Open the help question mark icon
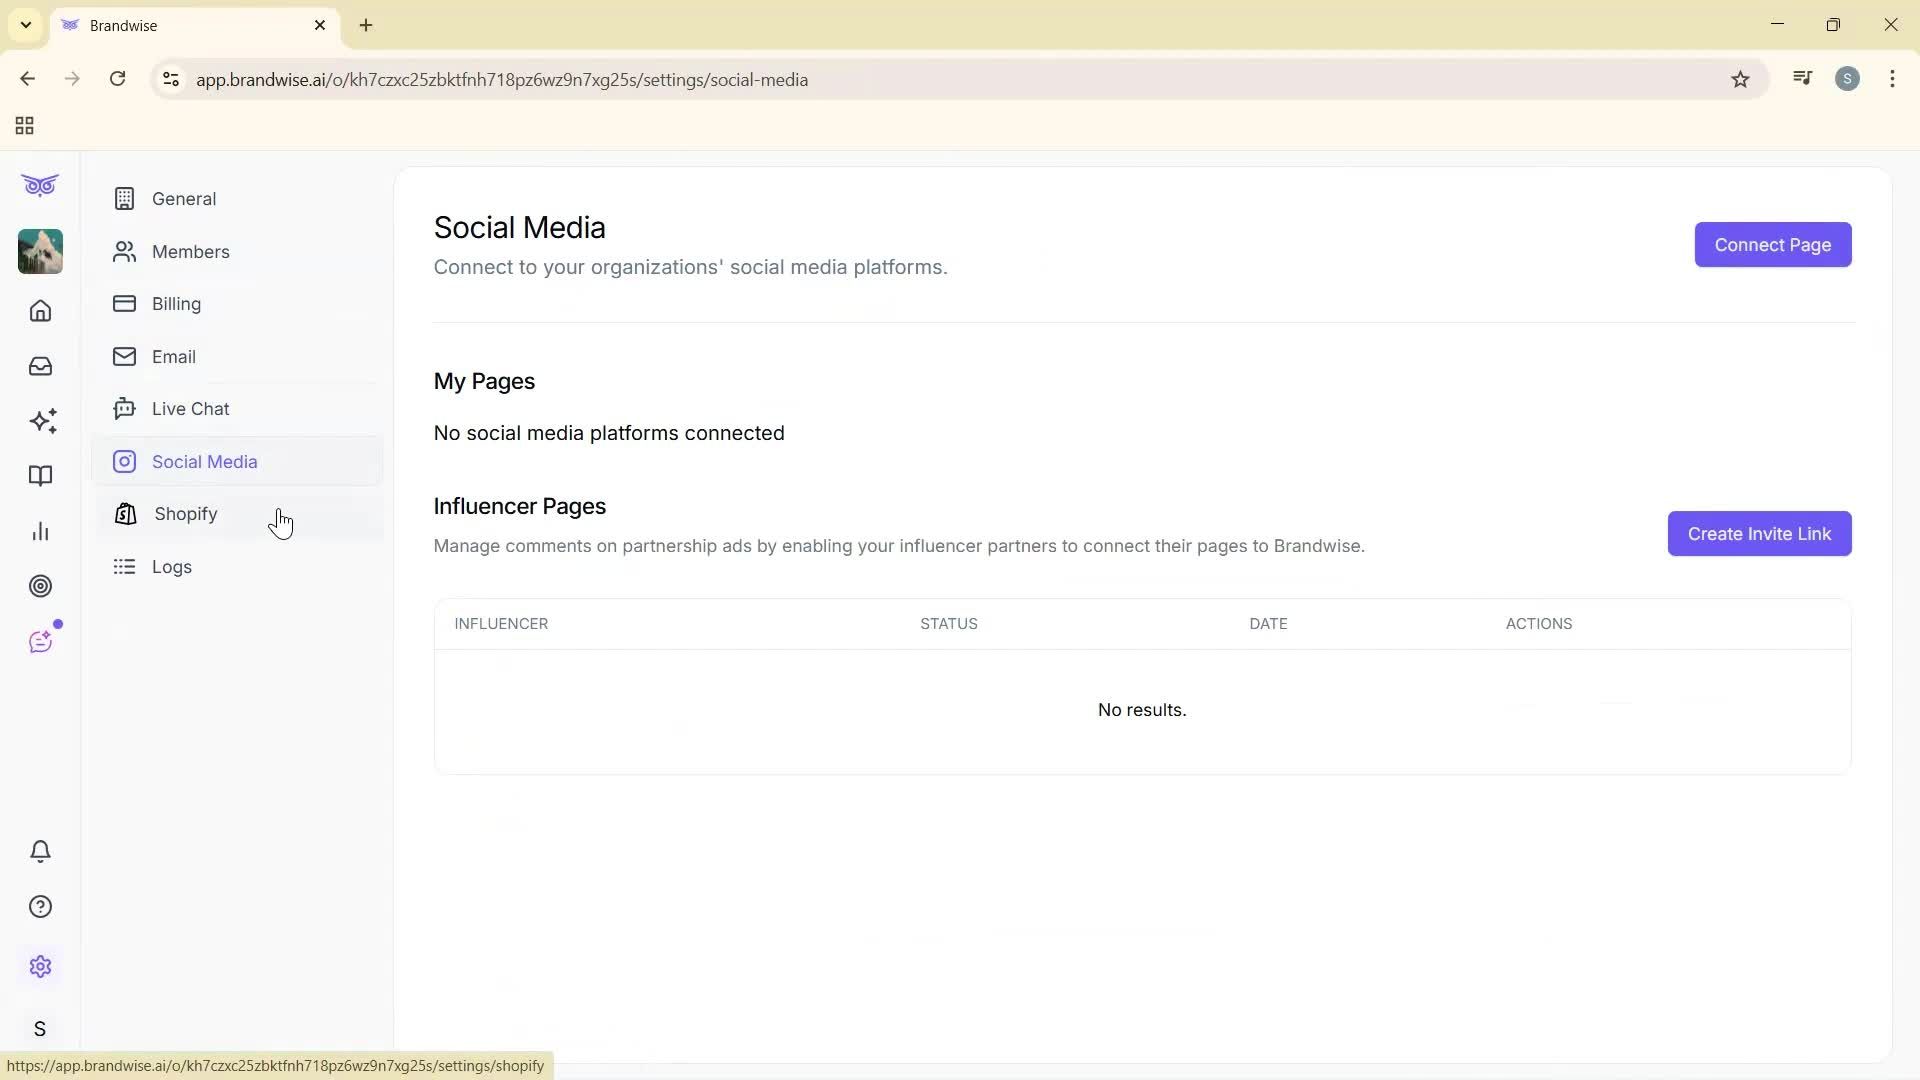Screen dimensions: 1920x1080 [x=40, y=906]
